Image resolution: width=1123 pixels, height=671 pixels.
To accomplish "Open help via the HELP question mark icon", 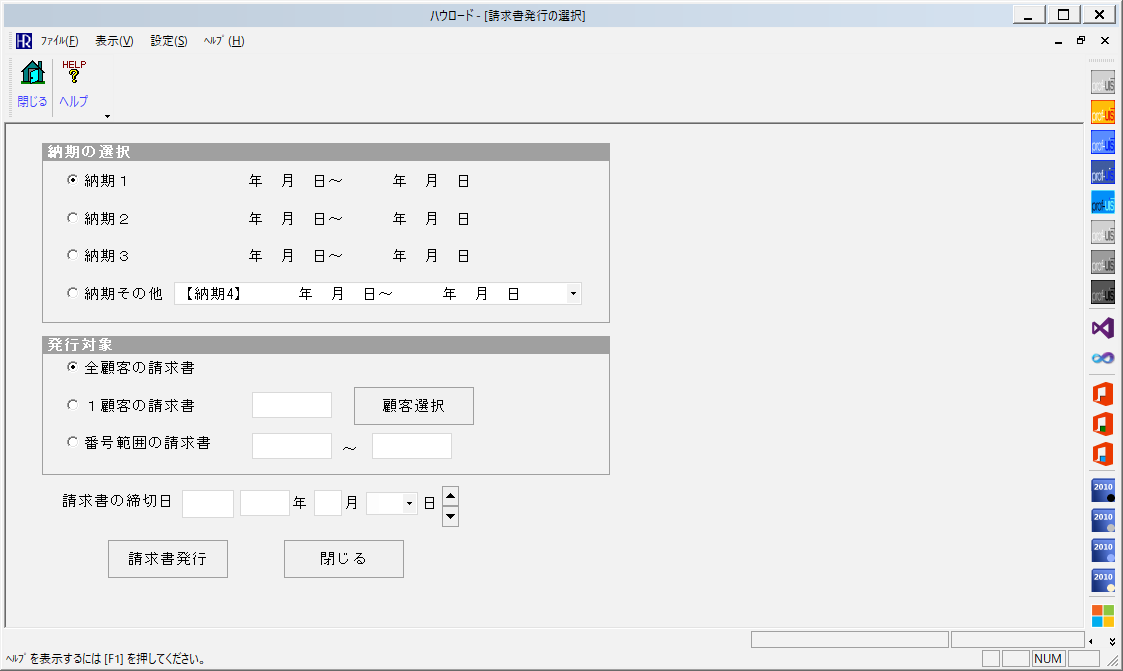I will pos(73,75).
